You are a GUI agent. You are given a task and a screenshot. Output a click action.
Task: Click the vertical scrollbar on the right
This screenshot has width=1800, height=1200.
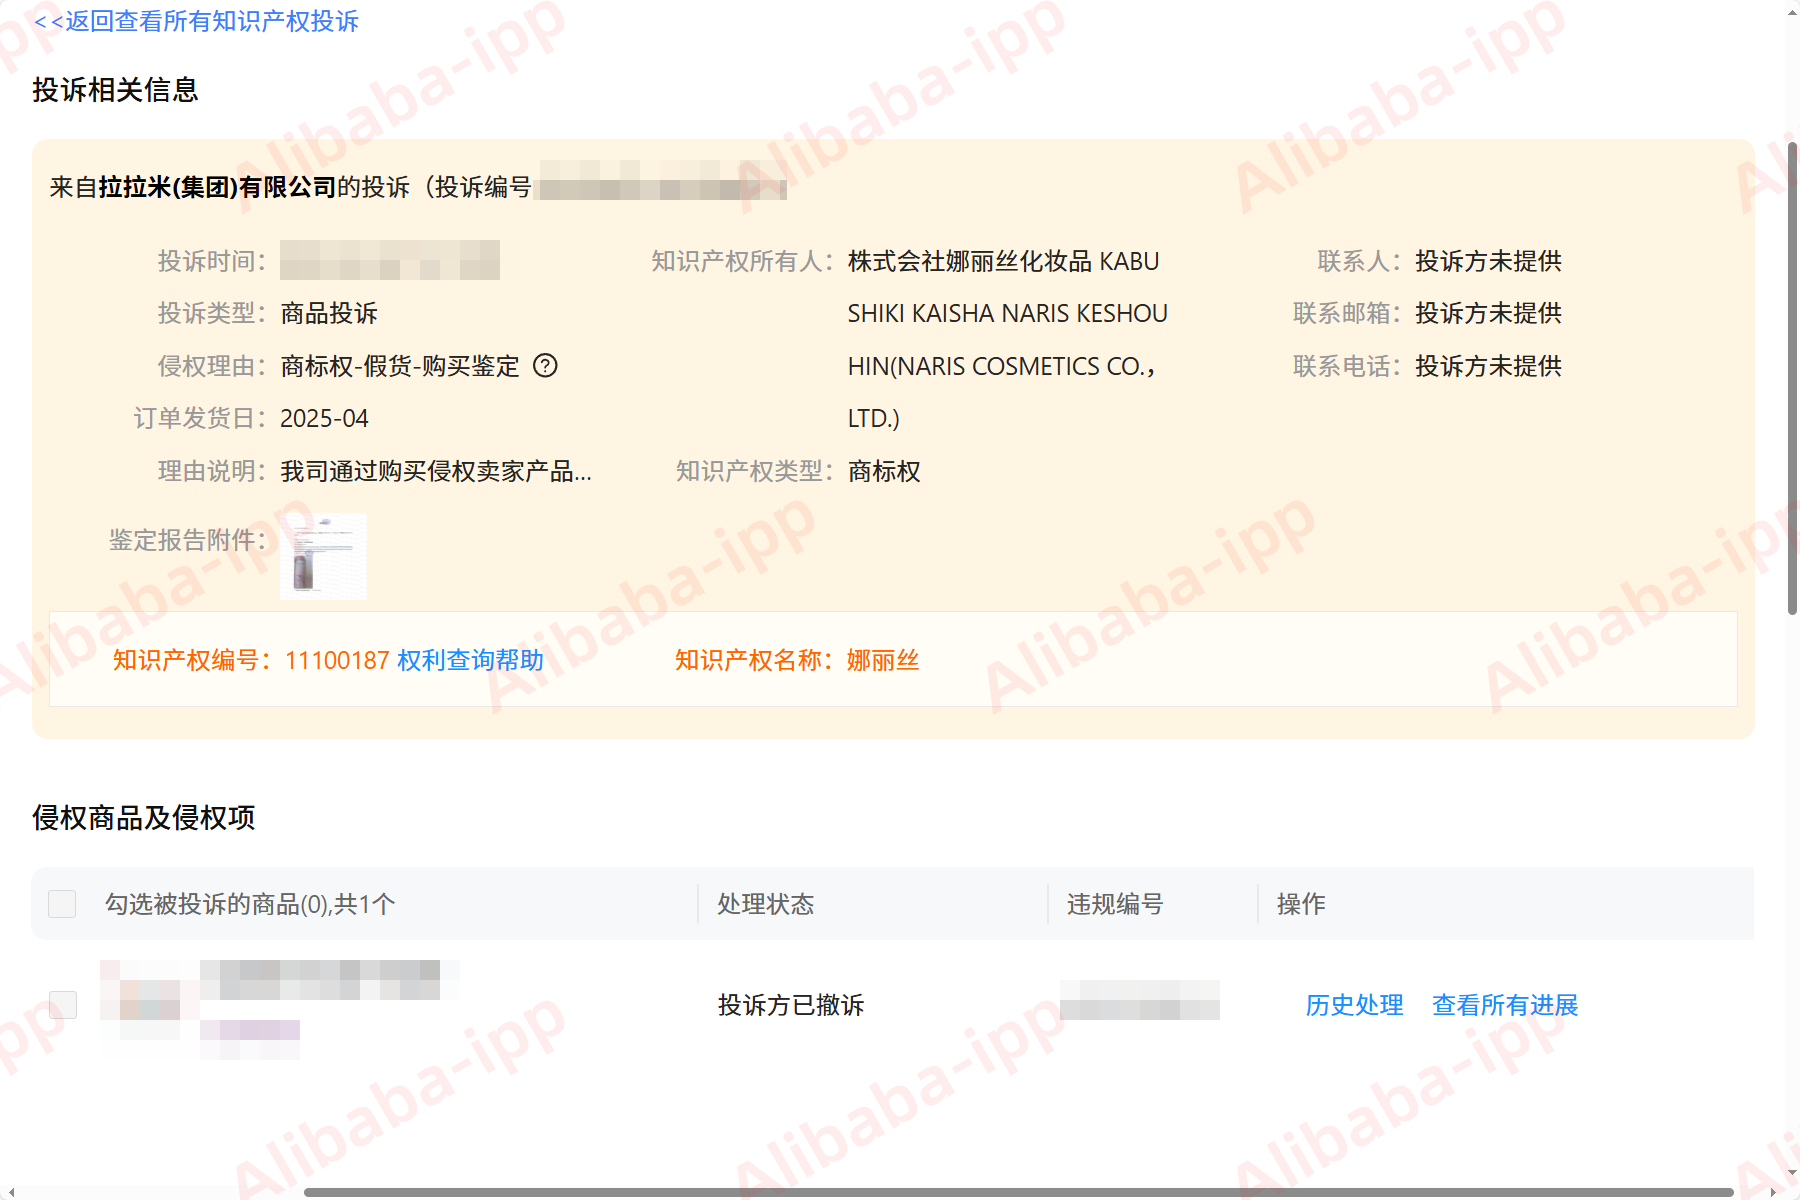(1792, 380)
